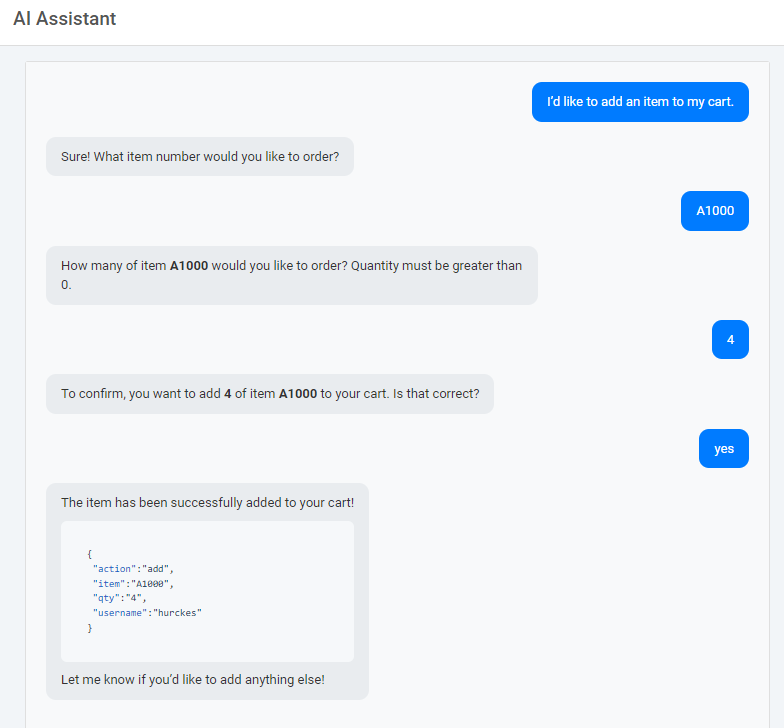Click the "item":"A1000" JSON line
Image resolution: width=784 pixels, height=728 pixels.
[x=133, y=583]
